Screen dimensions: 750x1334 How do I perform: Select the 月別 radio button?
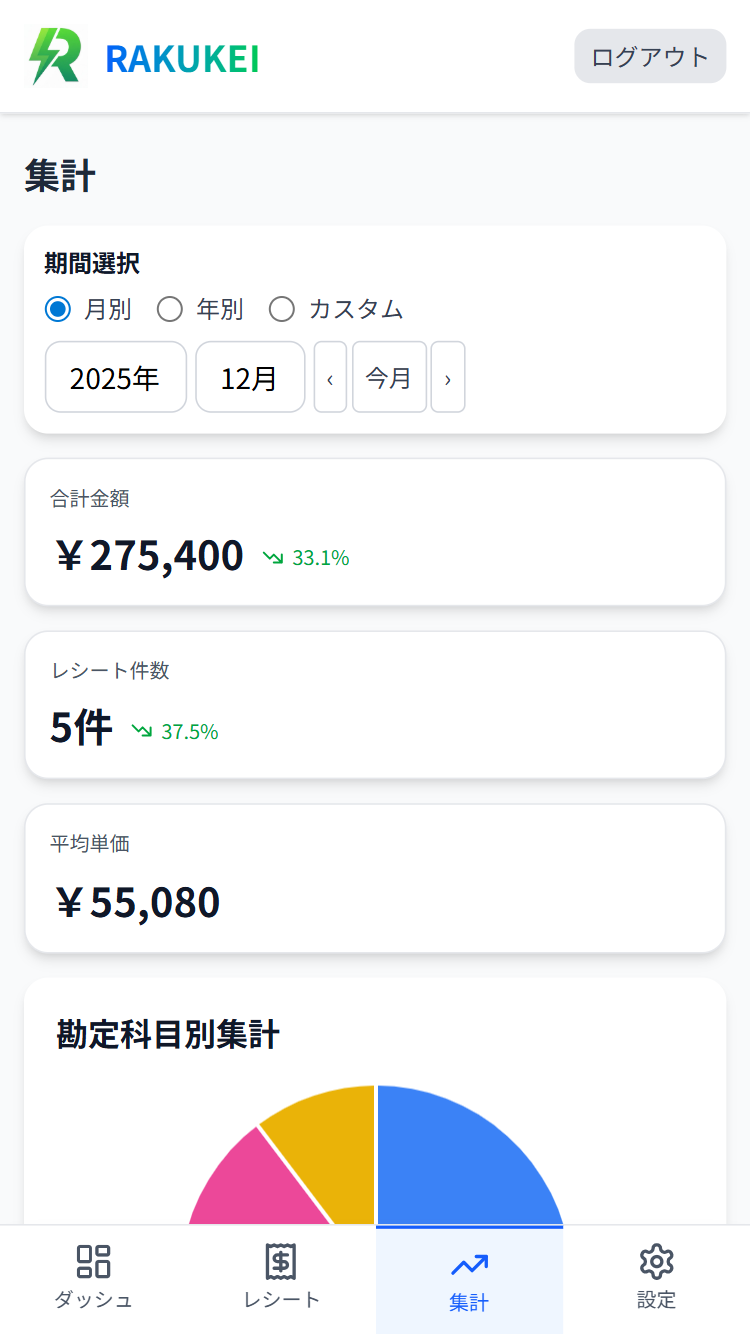coord(58,310)
